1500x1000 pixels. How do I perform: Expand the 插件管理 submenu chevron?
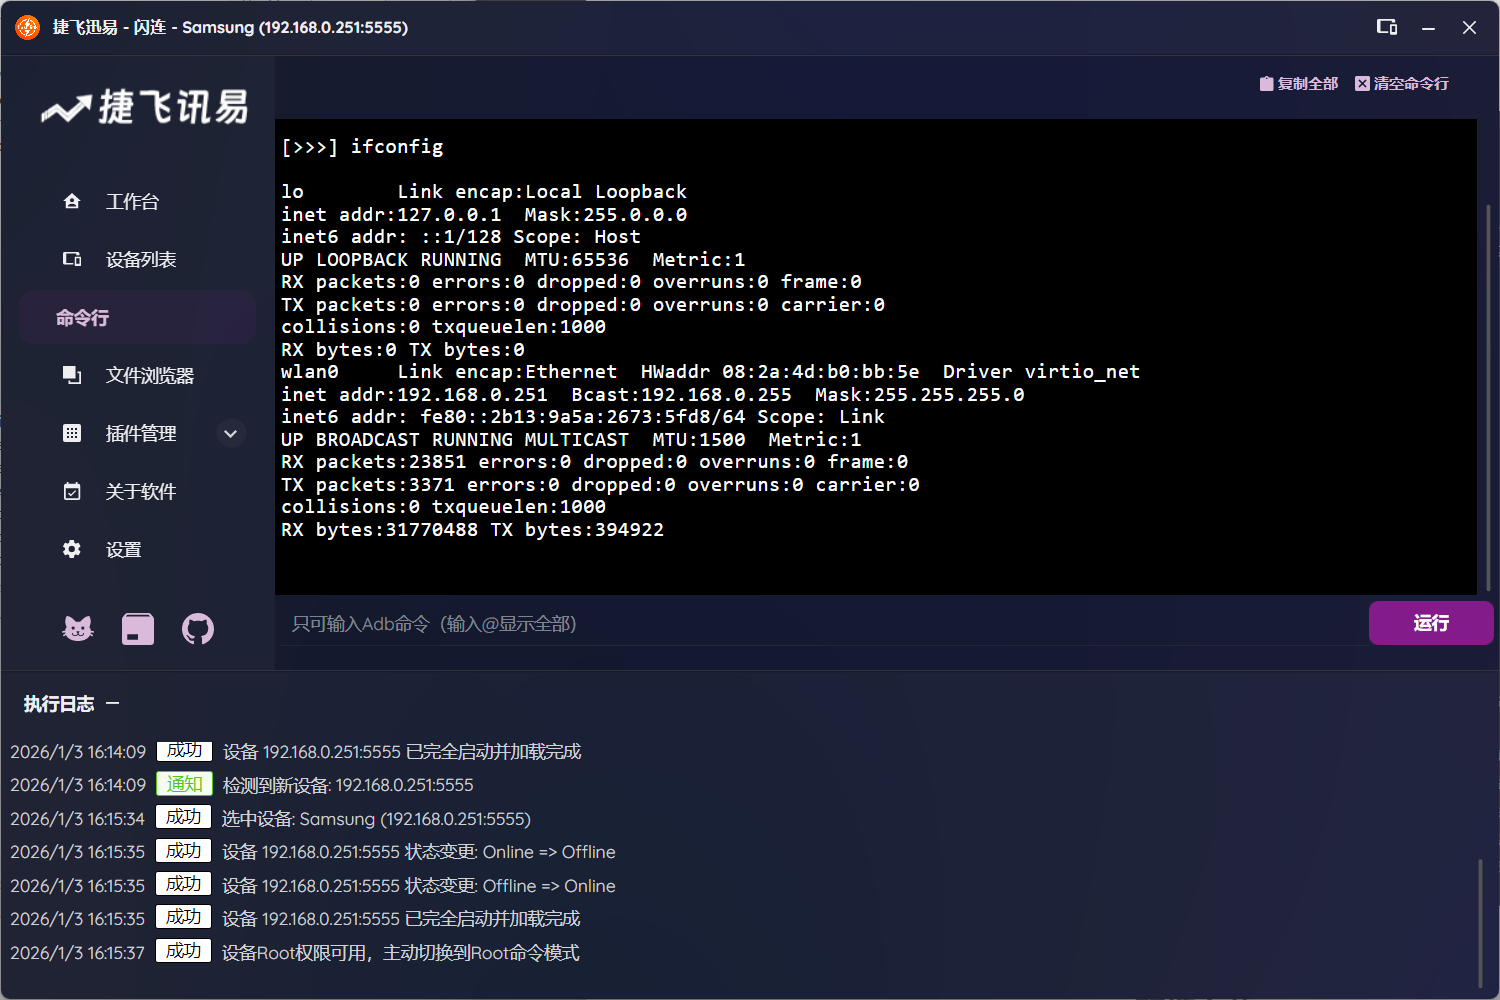[230, 434]
